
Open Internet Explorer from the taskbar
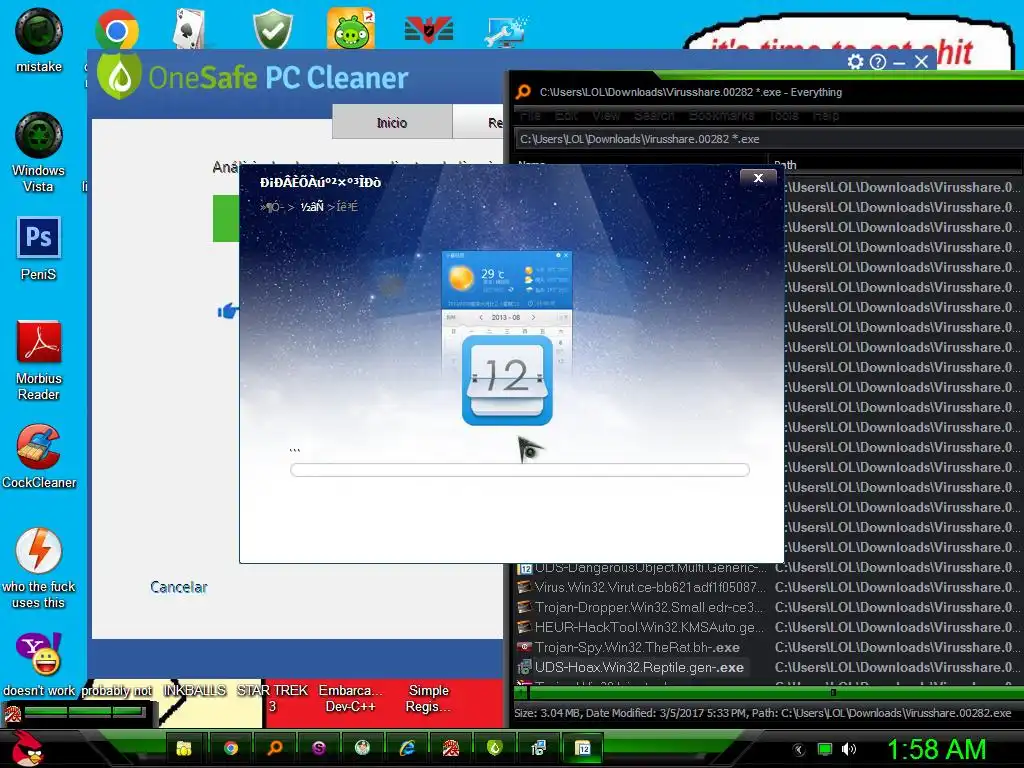pyautogui.click(x=407, y=748)
